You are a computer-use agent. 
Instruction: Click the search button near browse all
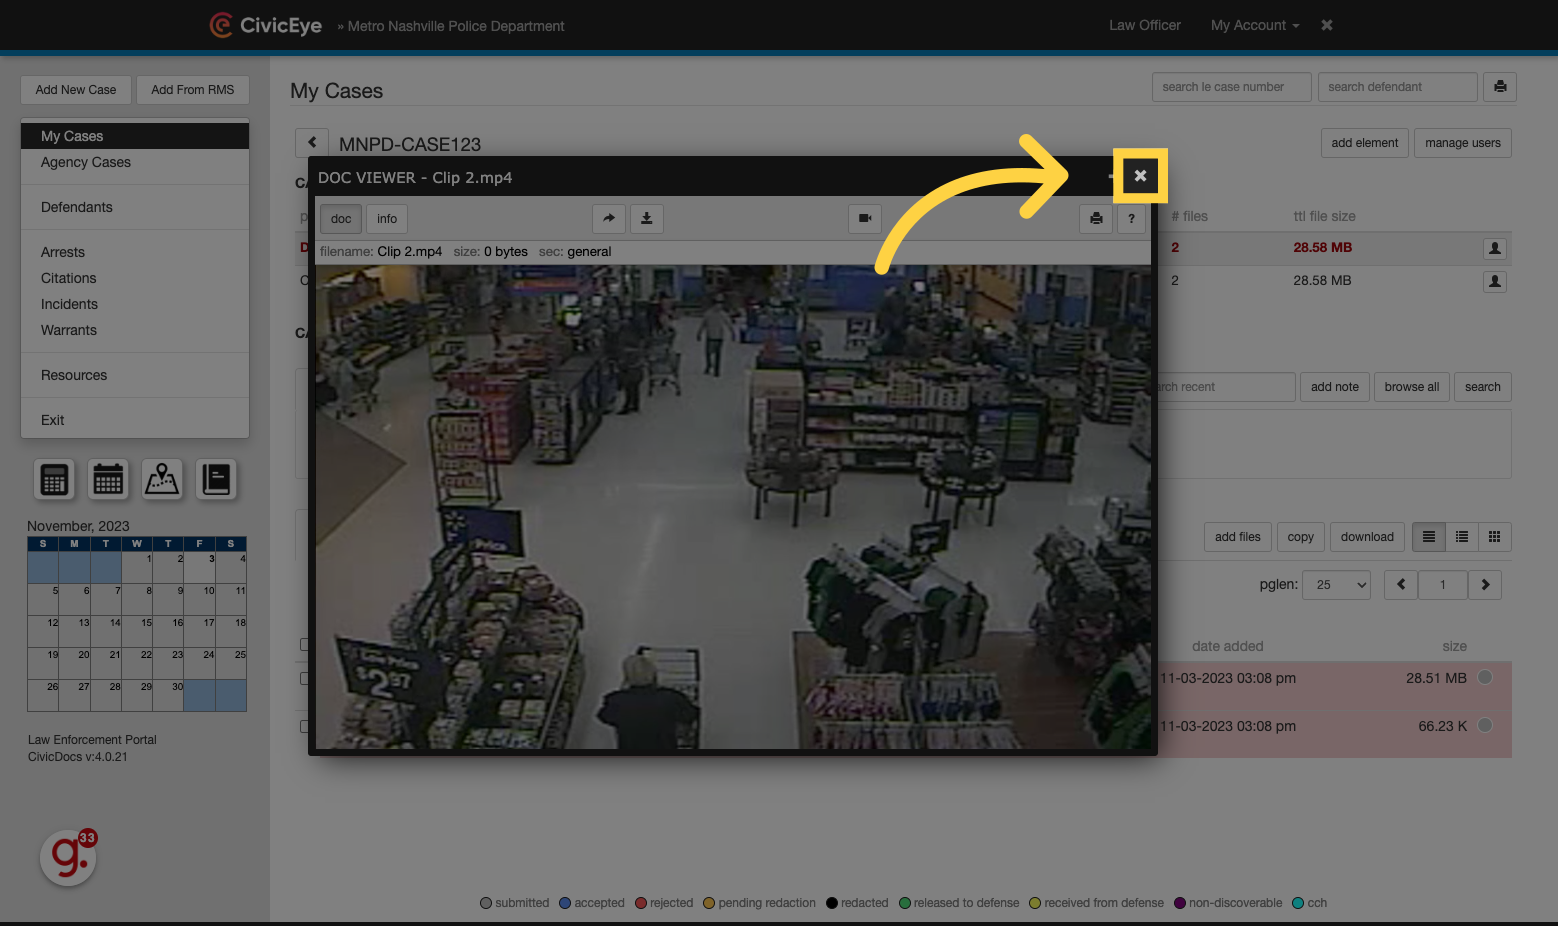(x=1483, y=387)
